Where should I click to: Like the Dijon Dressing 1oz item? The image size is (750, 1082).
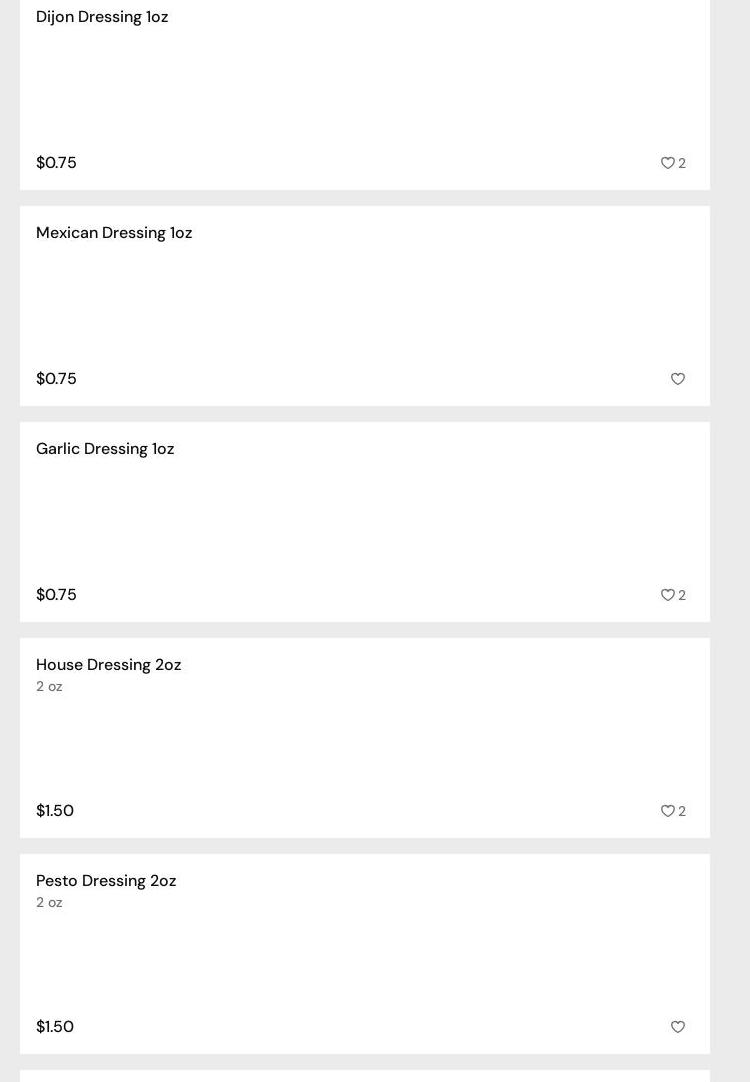coord(667,163)
